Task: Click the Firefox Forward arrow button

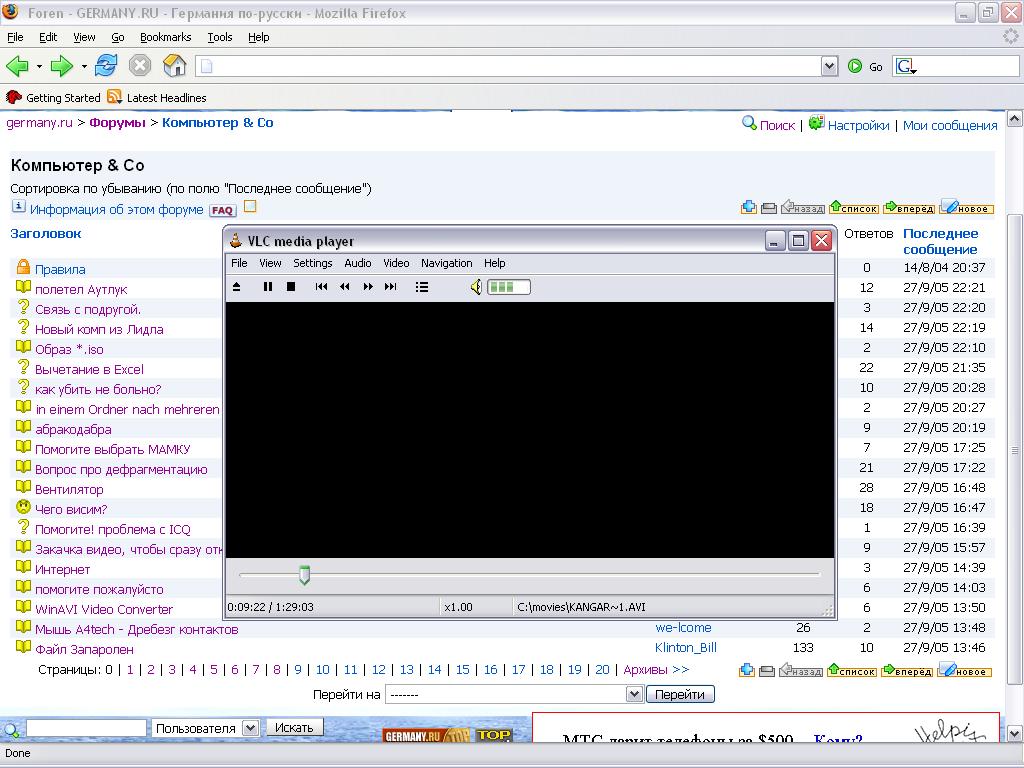Action: coord(61,65)
